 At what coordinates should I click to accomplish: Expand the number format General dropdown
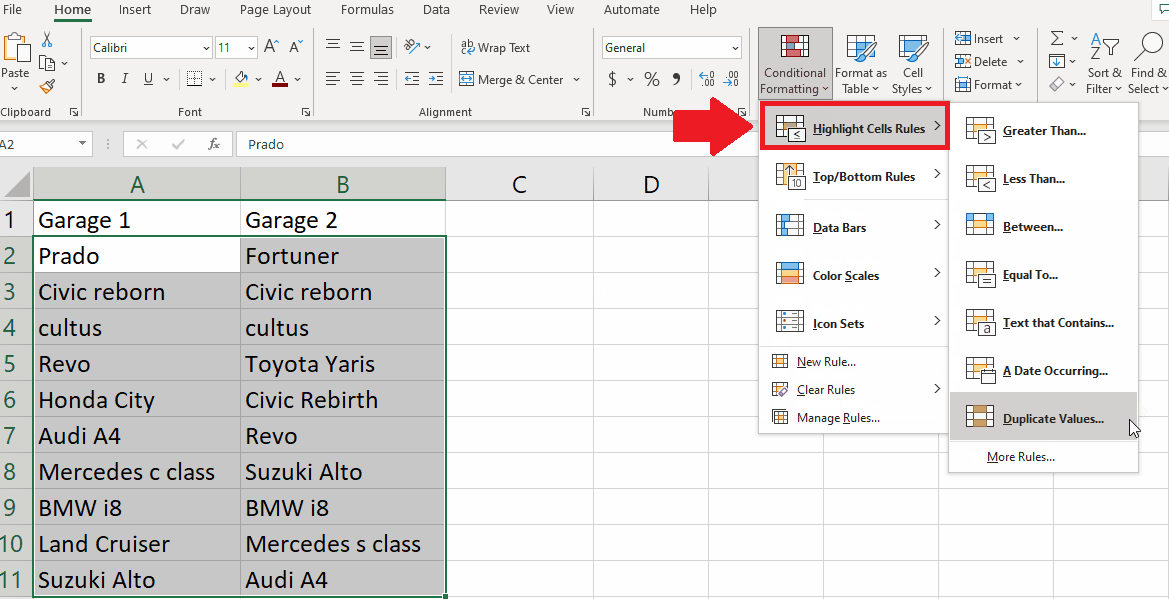click(x=733, y=47)
